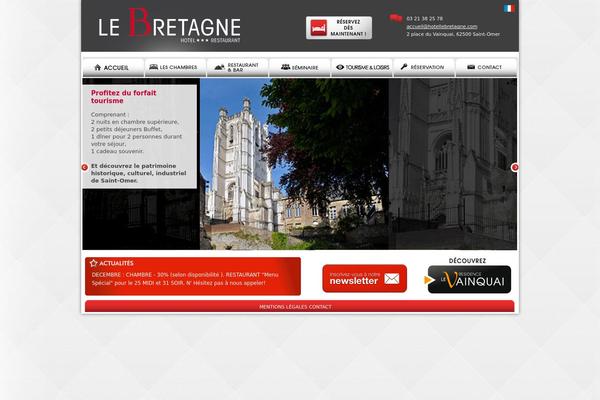Click the red phone icon in header
Screen dimensions: 600x400
[396, 18]
